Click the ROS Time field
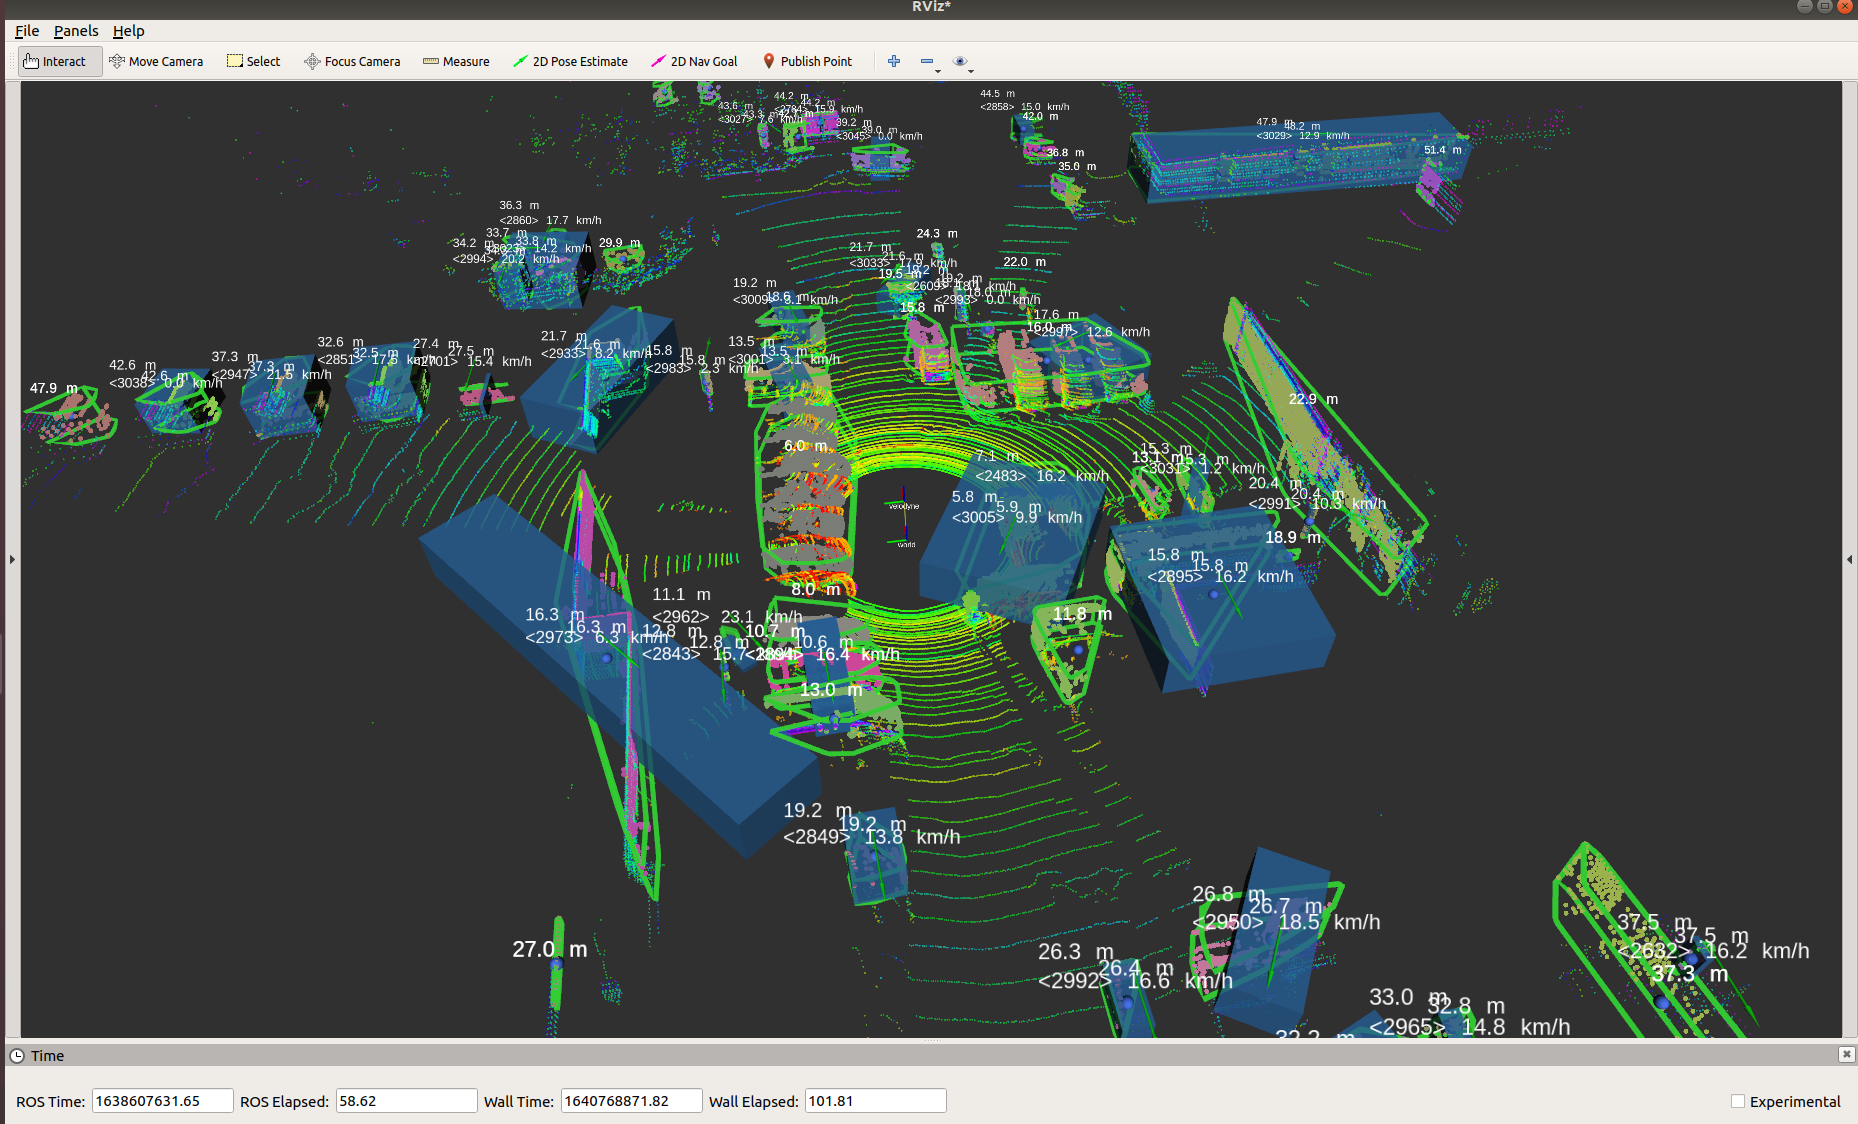Viewport: 1858px width, 1124px height. tap(162, 1101)
